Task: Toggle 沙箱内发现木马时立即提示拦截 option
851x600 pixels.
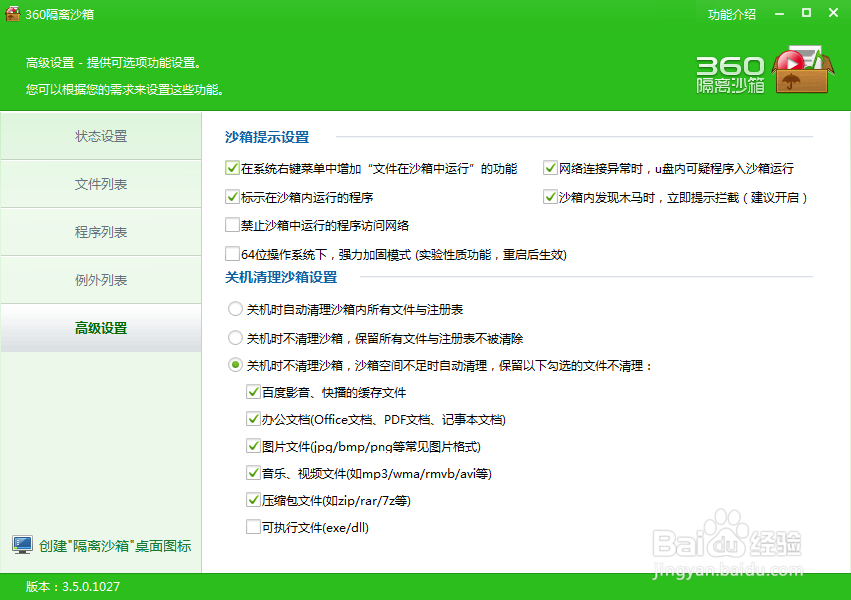Action: [550, 197]
